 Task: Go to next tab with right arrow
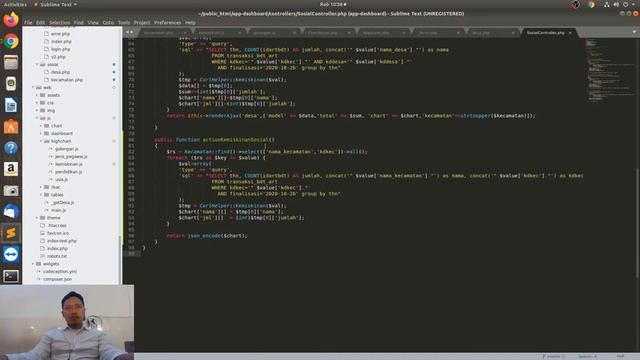click(x=131, y=32)
